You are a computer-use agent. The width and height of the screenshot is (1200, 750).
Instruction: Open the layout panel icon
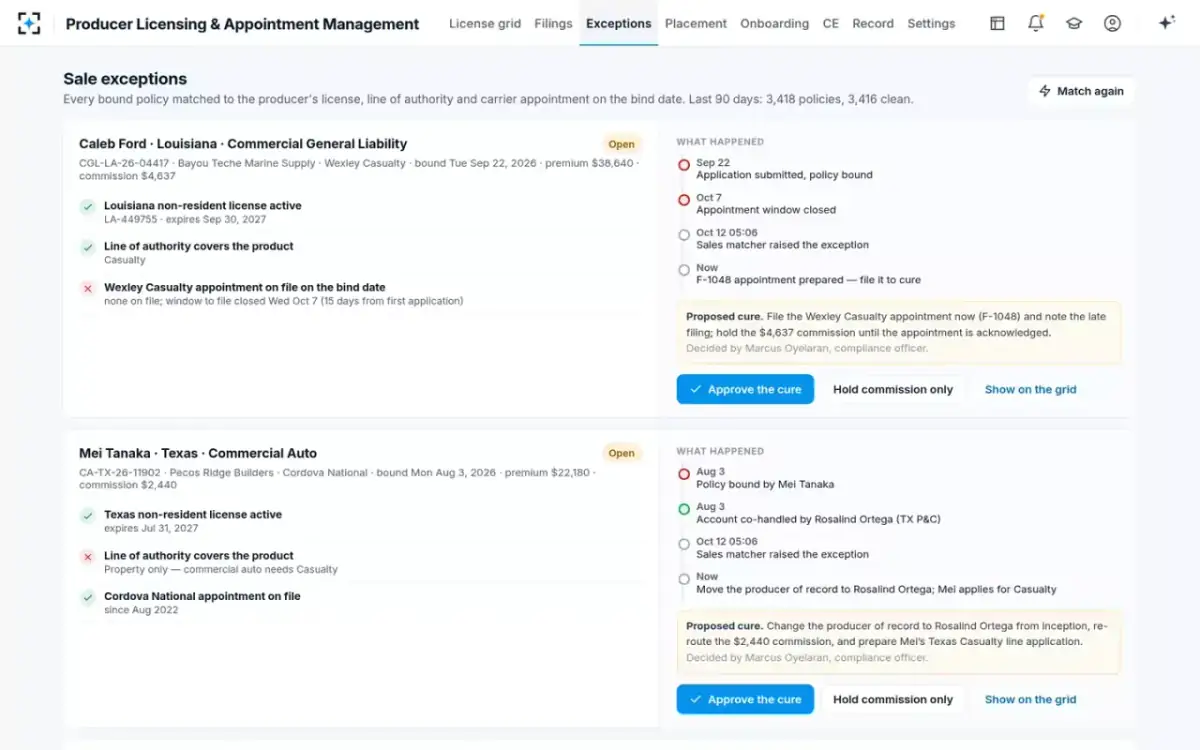997,23
